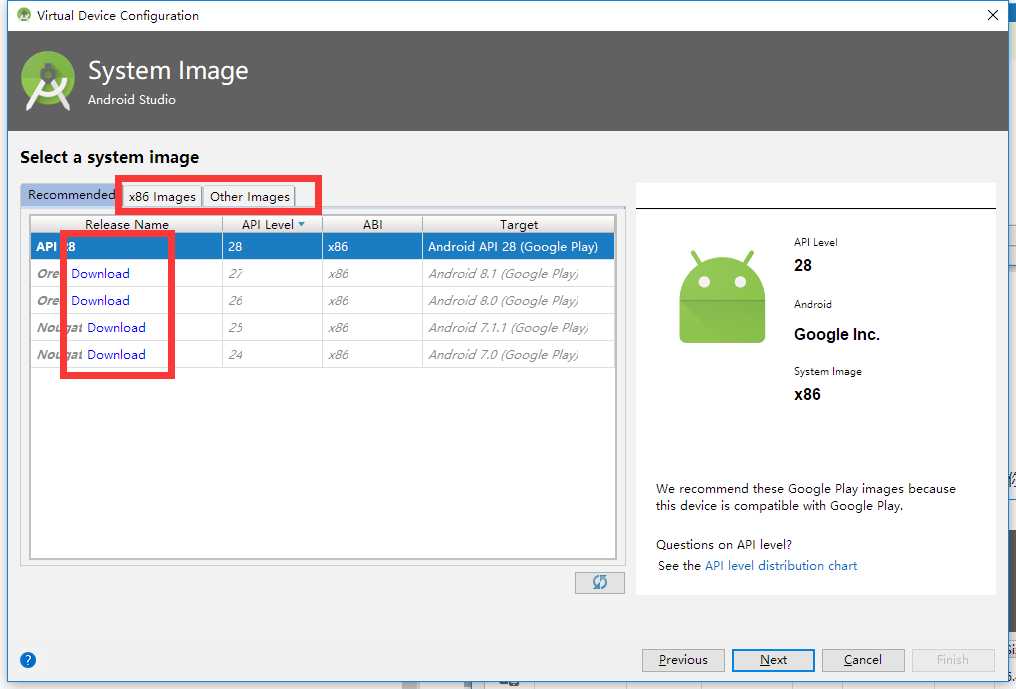Click the green Android robot image

722,297
